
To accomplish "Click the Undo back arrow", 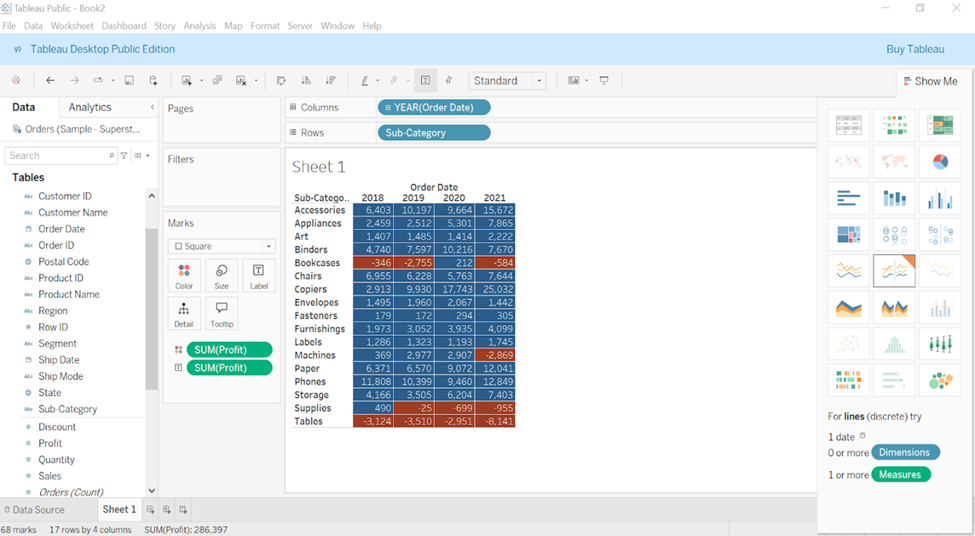I will point(50,80).
